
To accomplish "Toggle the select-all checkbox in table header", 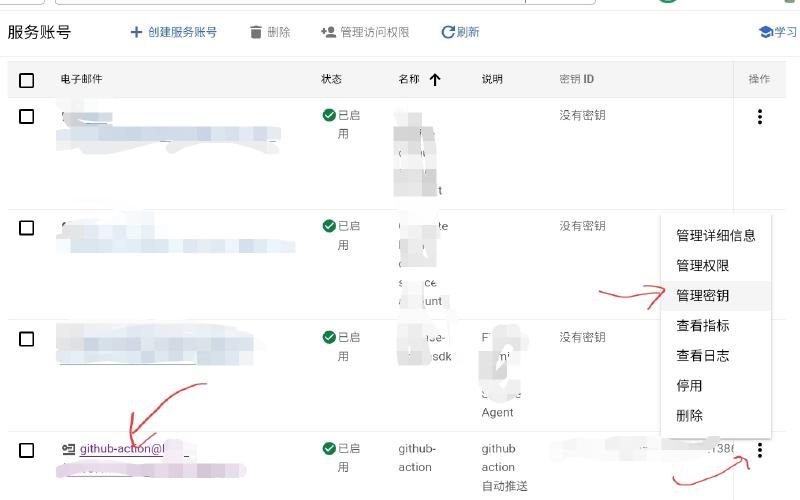I will click(x=27, y=80).
